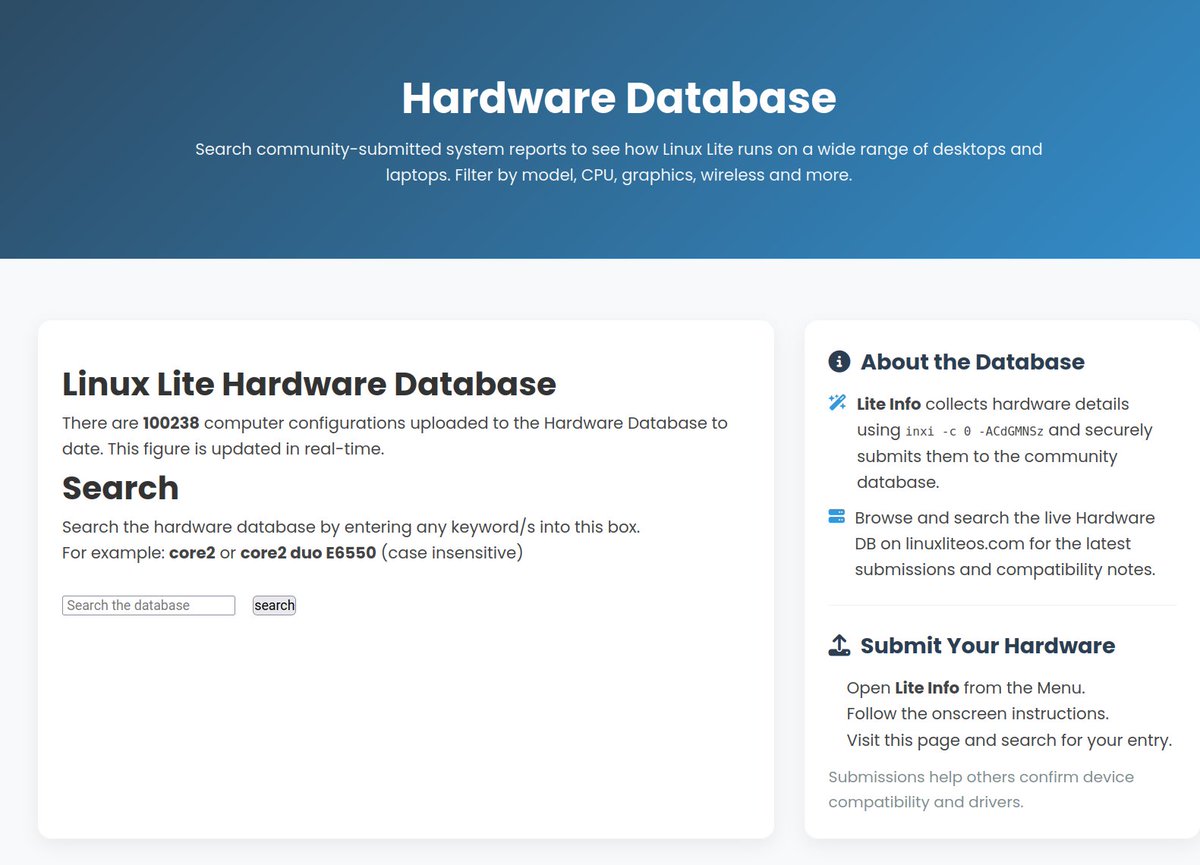This screenshot has width=1200, height=865.
Task: Click the linuxliteos.com Hardware DB text
Action: click(1005, 544)
